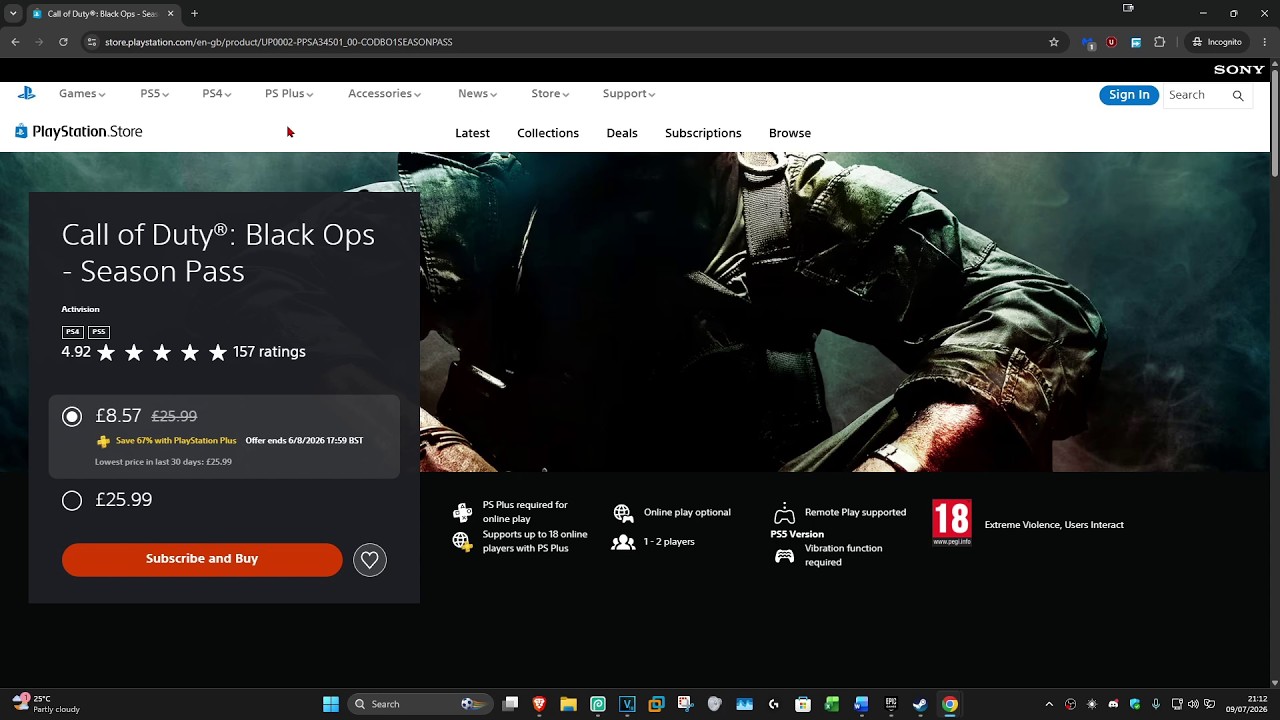Go to the Latest store section
The image size is (1280, 720).
coord(472,133)
